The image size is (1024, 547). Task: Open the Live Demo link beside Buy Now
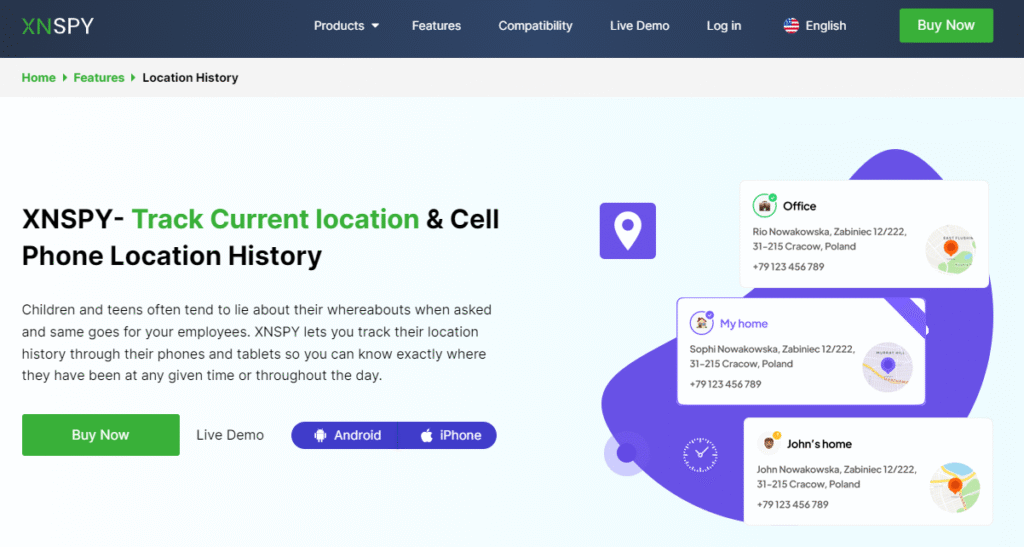[230, 435]
